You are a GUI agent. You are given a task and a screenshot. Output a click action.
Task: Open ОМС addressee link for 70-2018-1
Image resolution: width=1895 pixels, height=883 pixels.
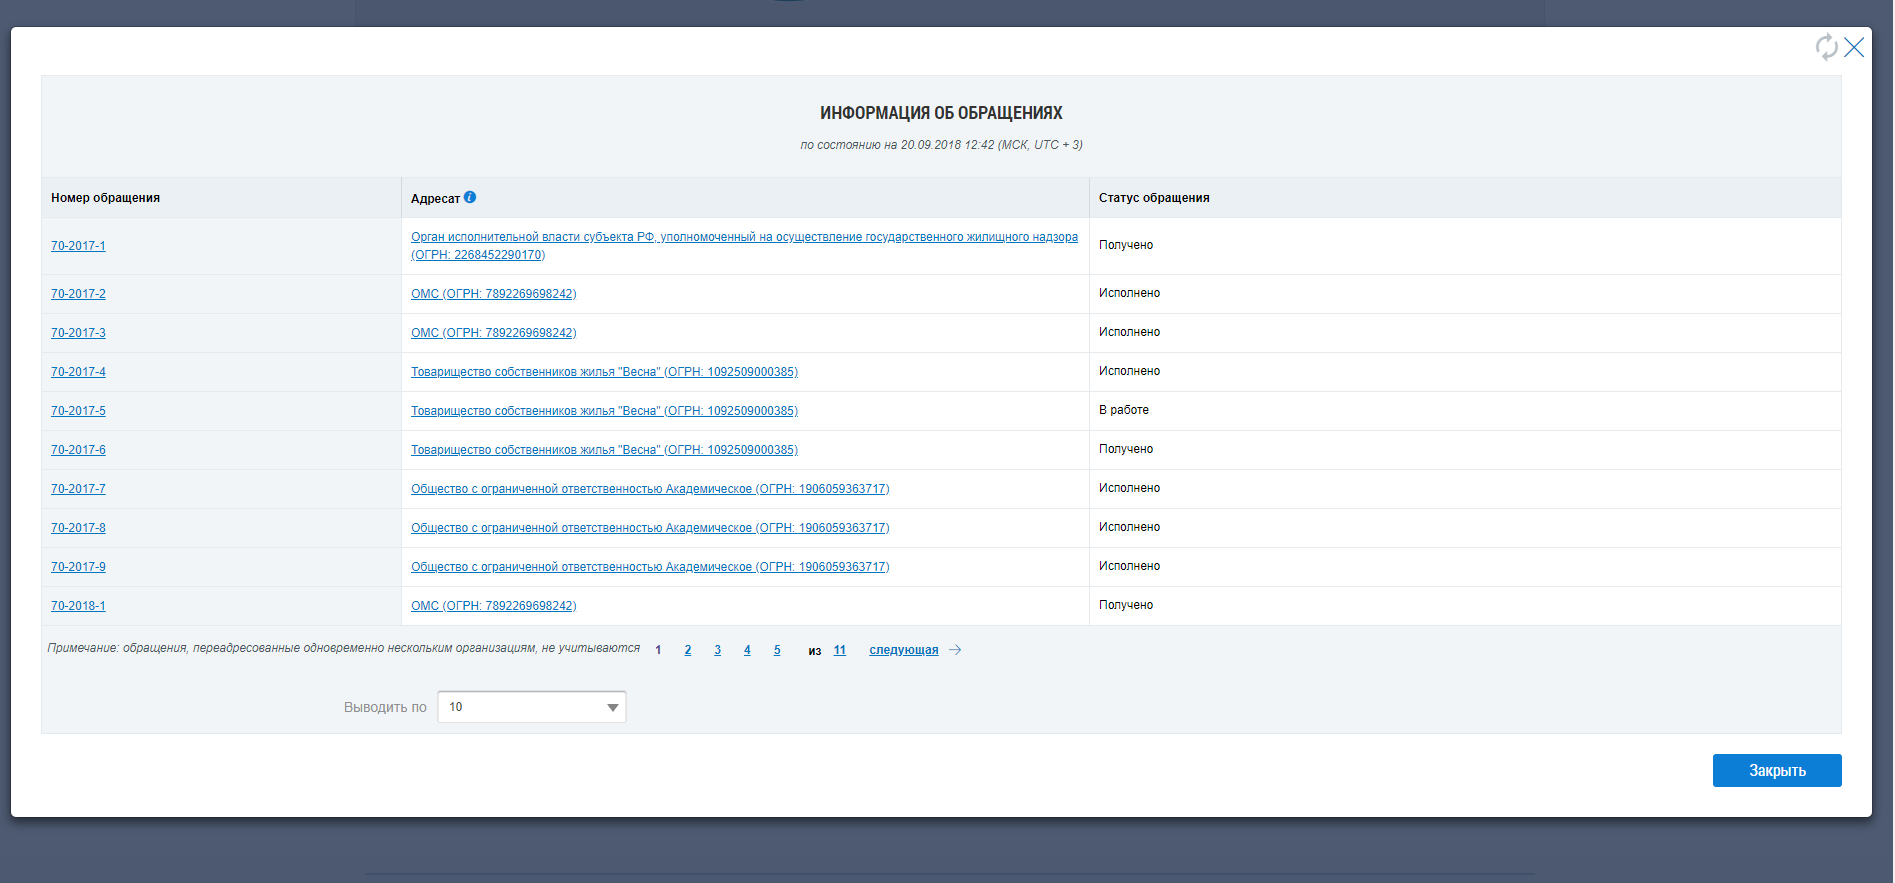coord(493,606)
